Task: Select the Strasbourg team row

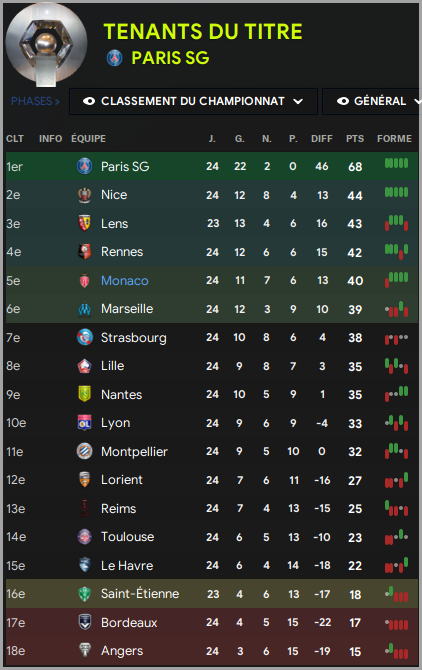Action: pos(212,338)
